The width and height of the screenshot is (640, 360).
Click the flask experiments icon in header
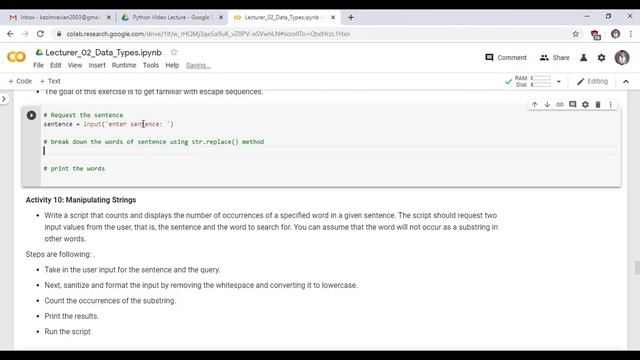584,58
